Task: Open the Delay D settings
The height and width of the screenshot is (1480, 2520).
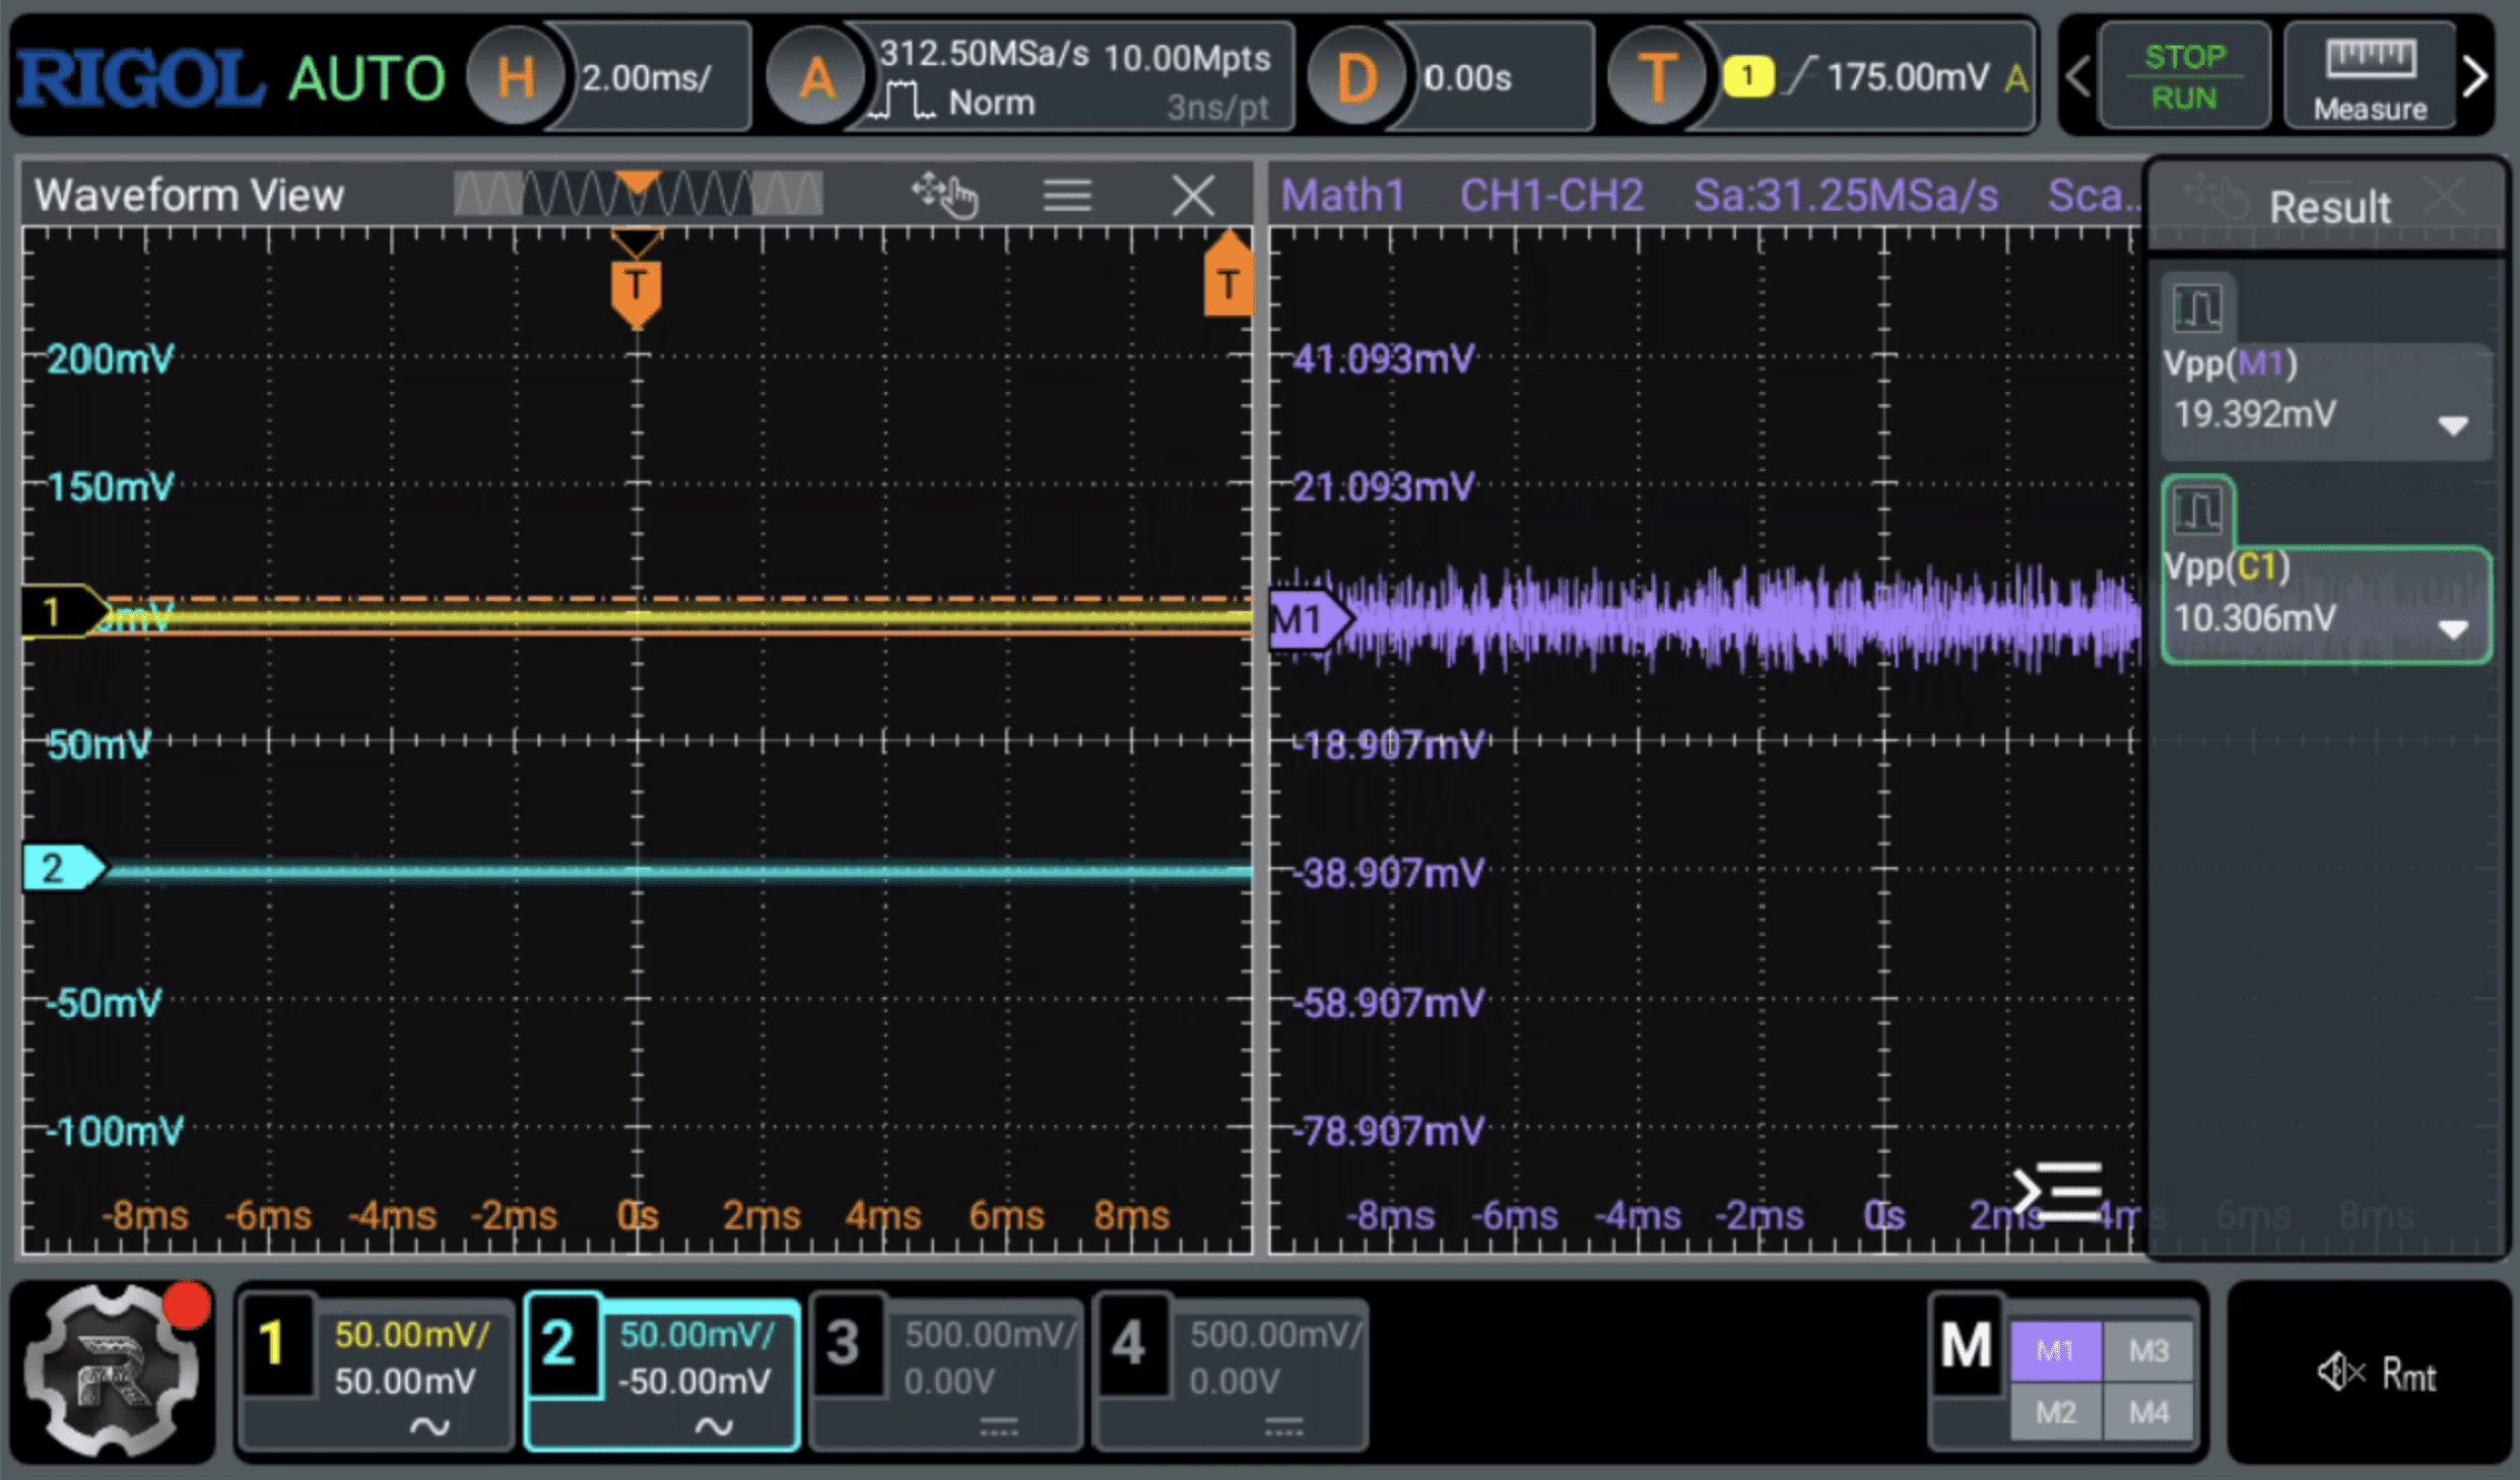Action: click(1357, 77)
